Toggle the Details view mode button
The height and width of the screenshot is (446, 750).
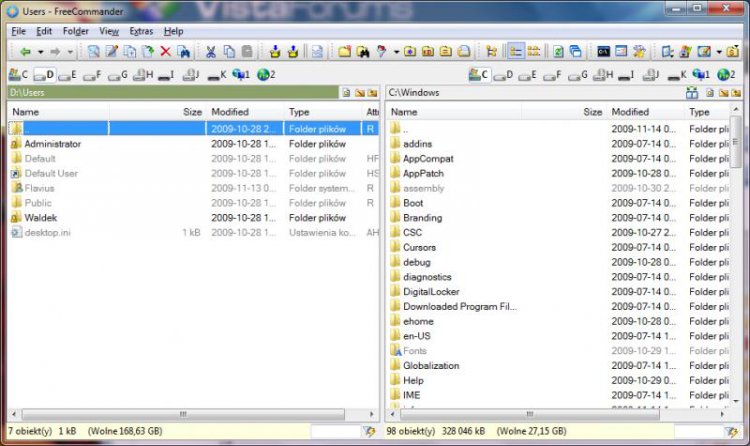(516, 51)
